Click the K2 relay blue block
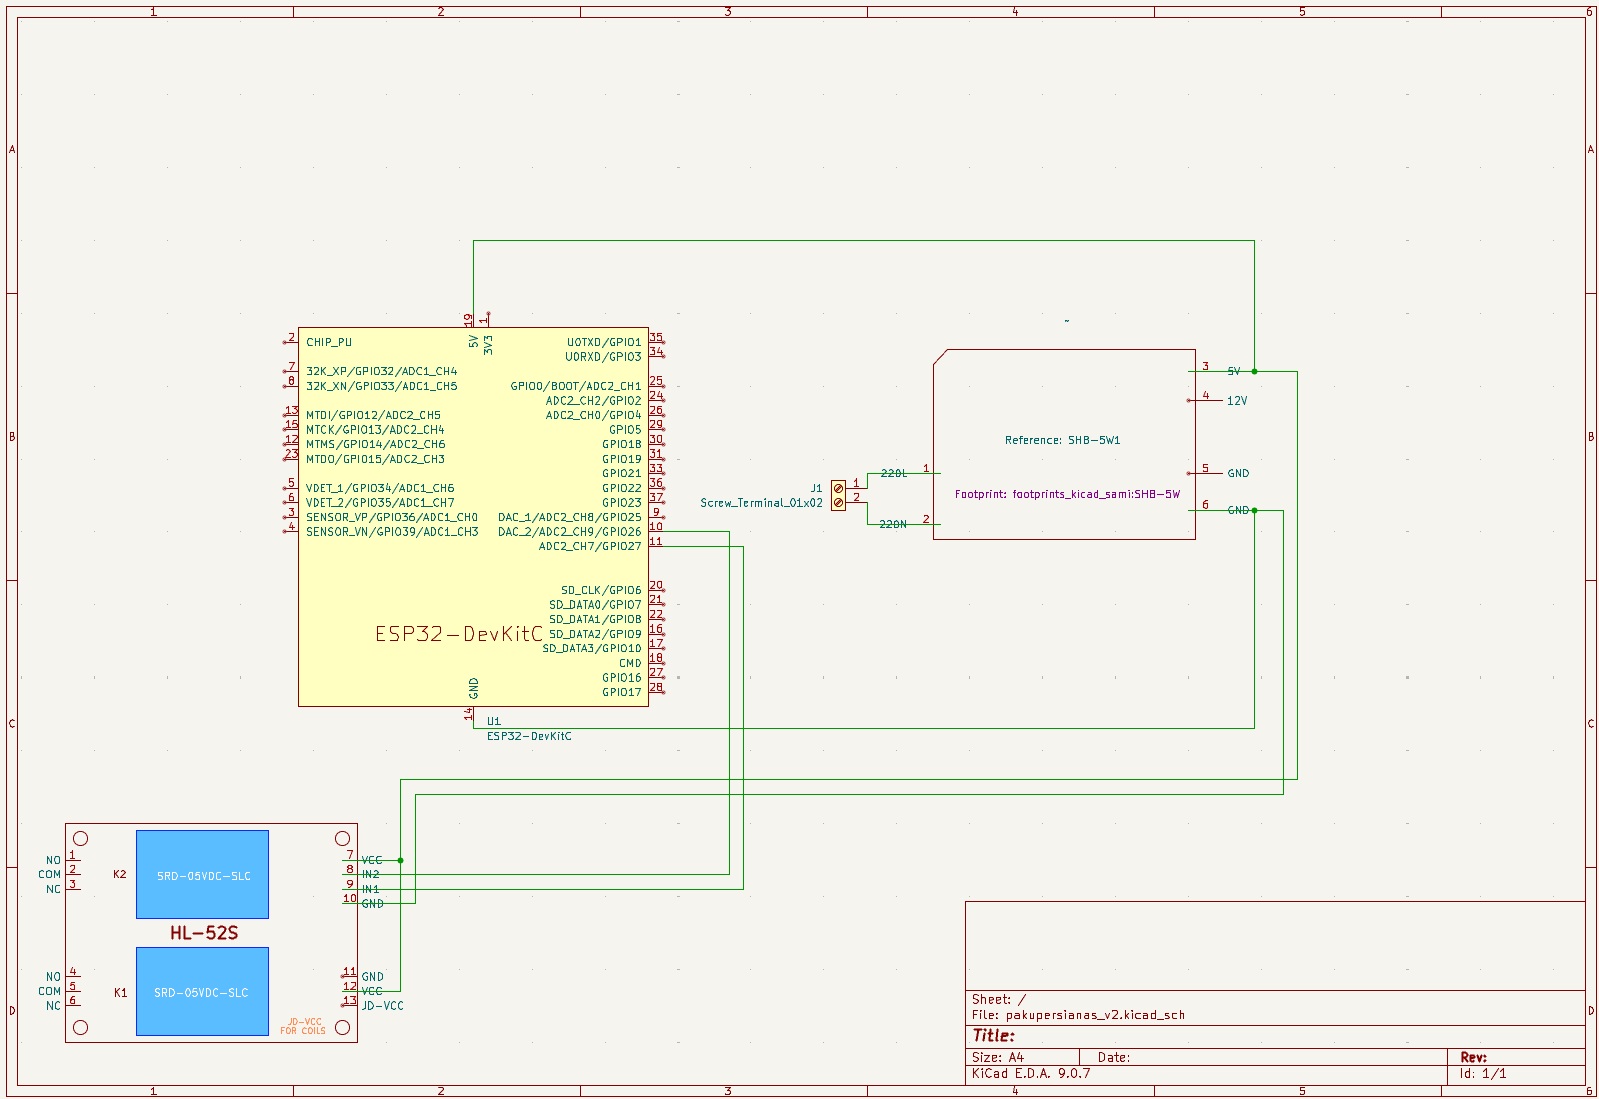 tap(202, 874)
